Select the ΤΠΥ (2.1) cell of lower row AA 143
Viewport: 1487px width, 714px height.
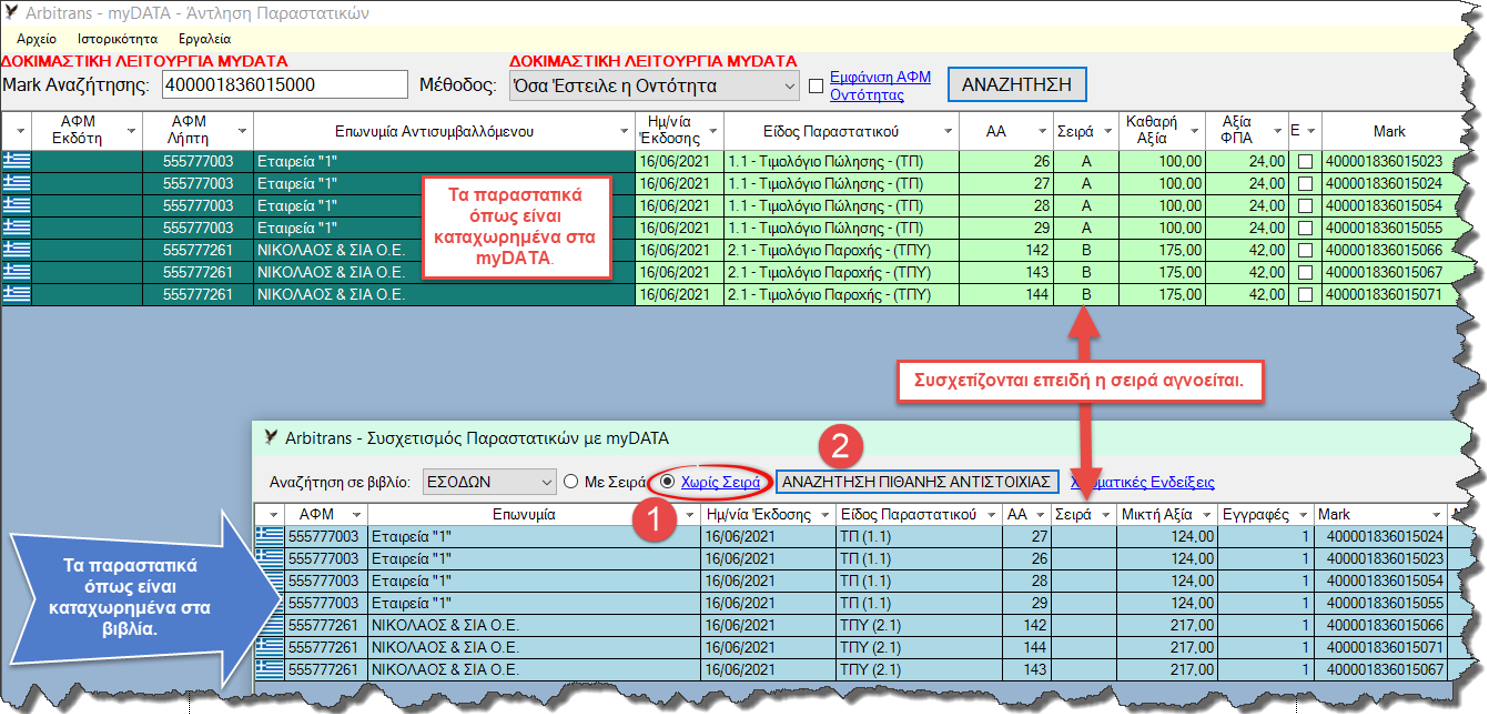(x=920, y=670)
